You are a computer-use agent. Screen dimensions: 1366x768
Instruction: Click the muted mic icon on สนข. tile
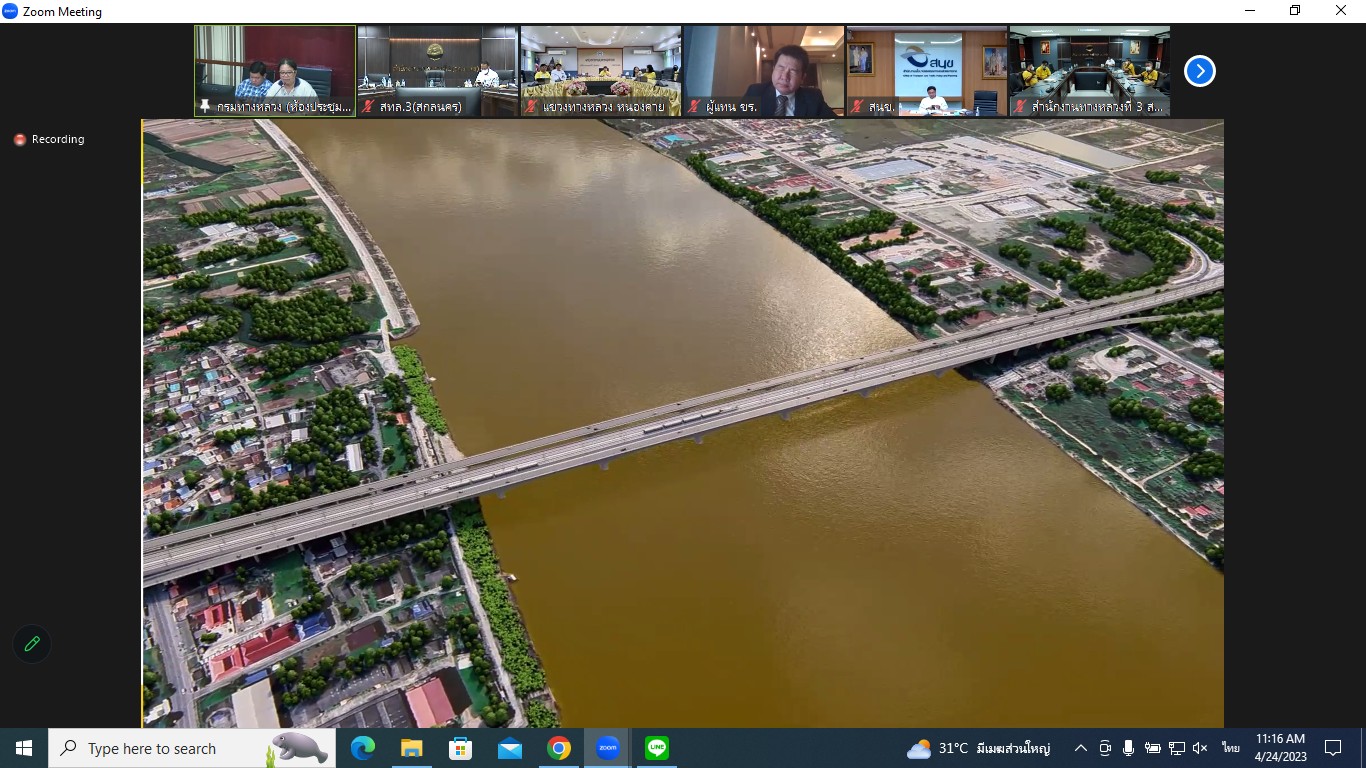coord(857,107)
